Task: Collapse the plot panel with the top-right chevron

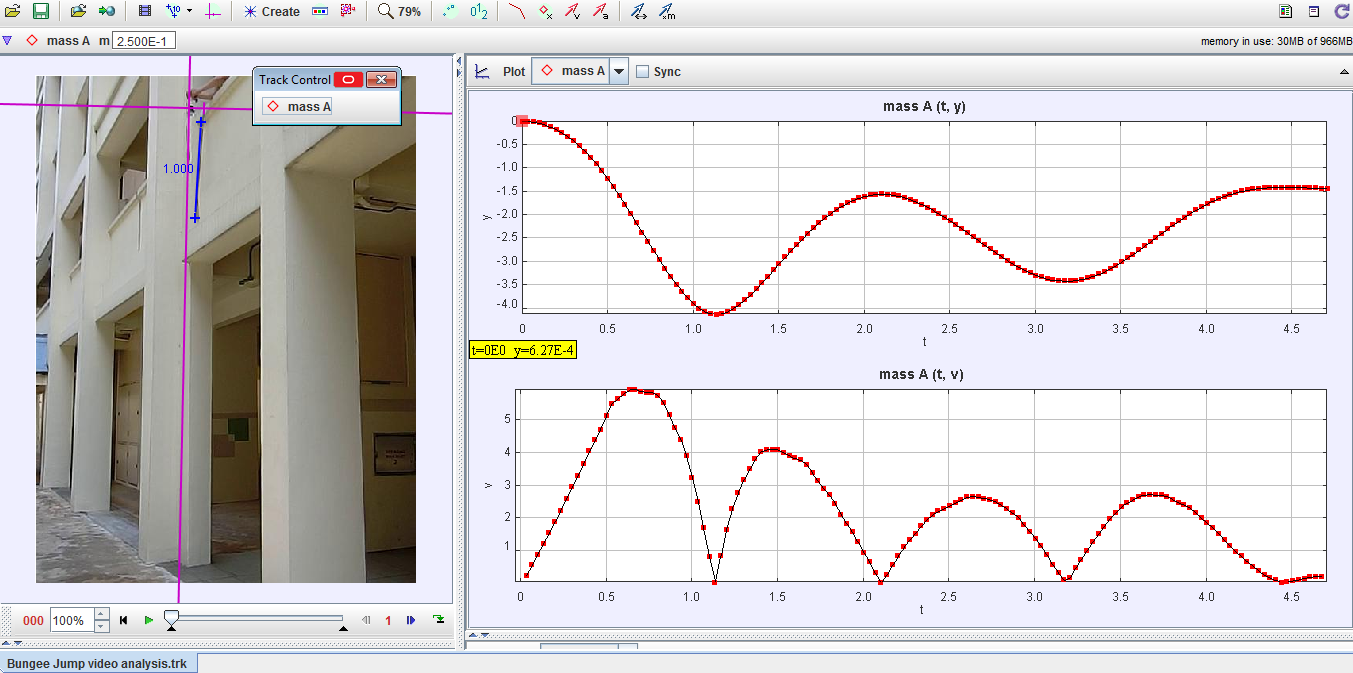Action: [1342, 71]
